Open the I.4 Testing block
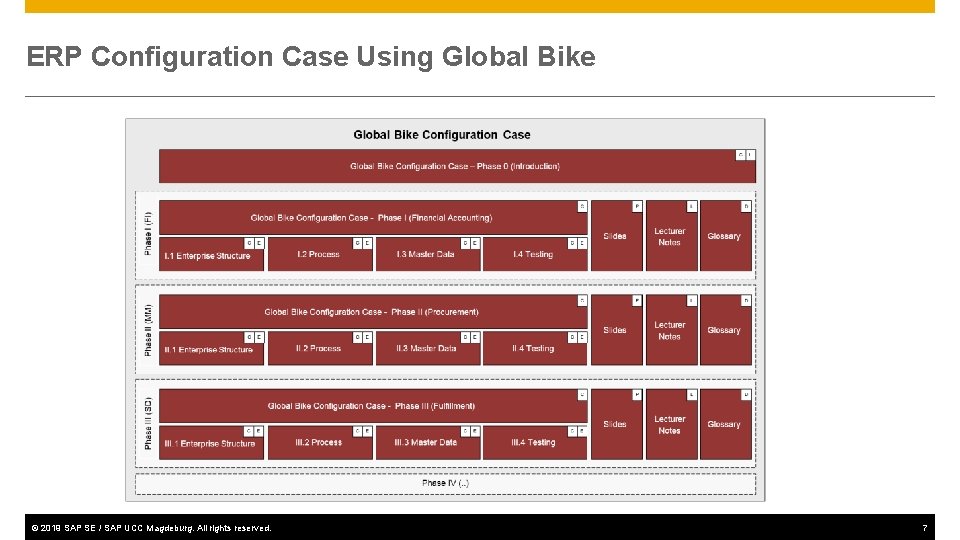 [x=535, y=254]
